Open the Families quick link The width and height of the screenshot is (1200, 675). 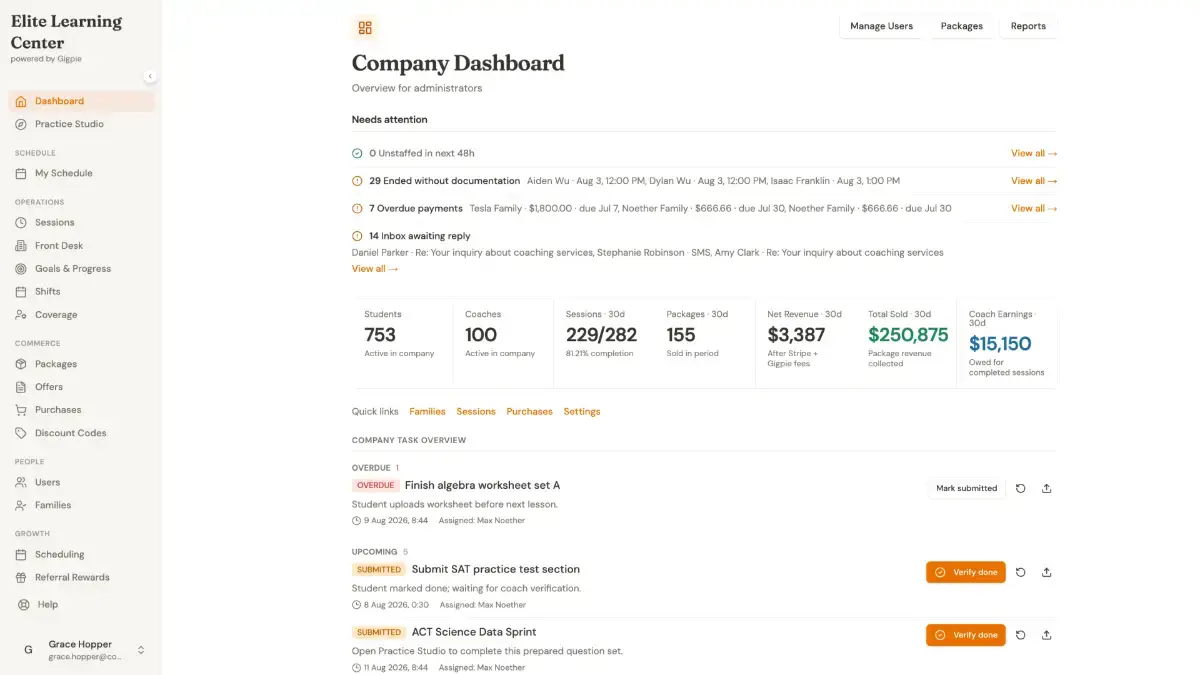[x=427, y=411]
